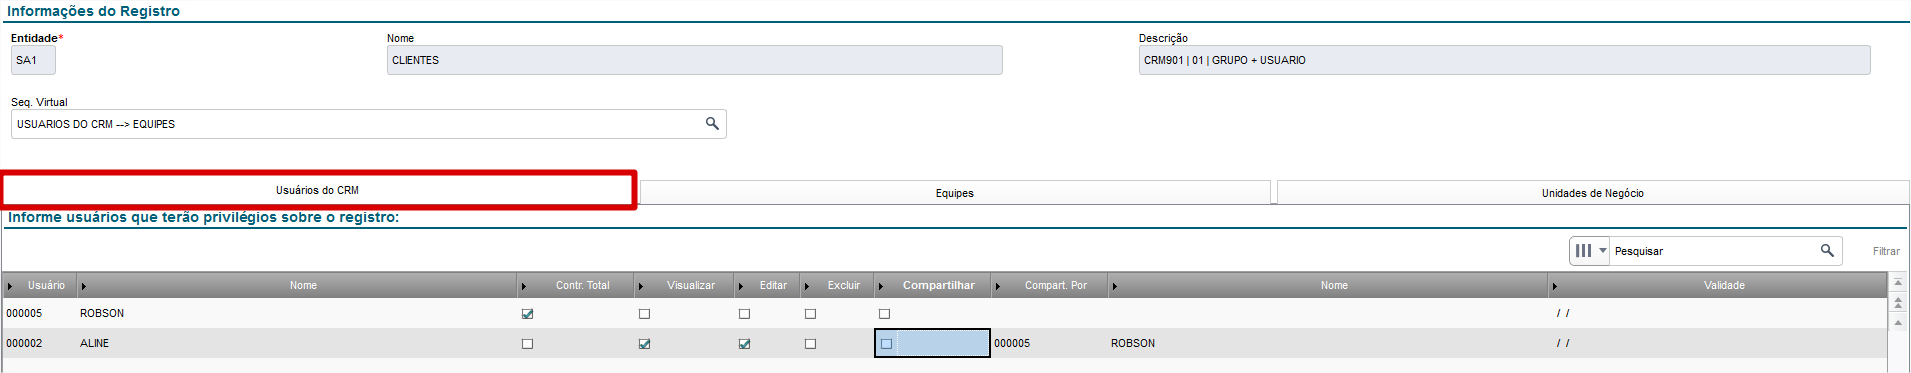The image size is (1911, 373).
Task: Click the Nome field showing CLIENTES
Action: (x=695, y=60)
